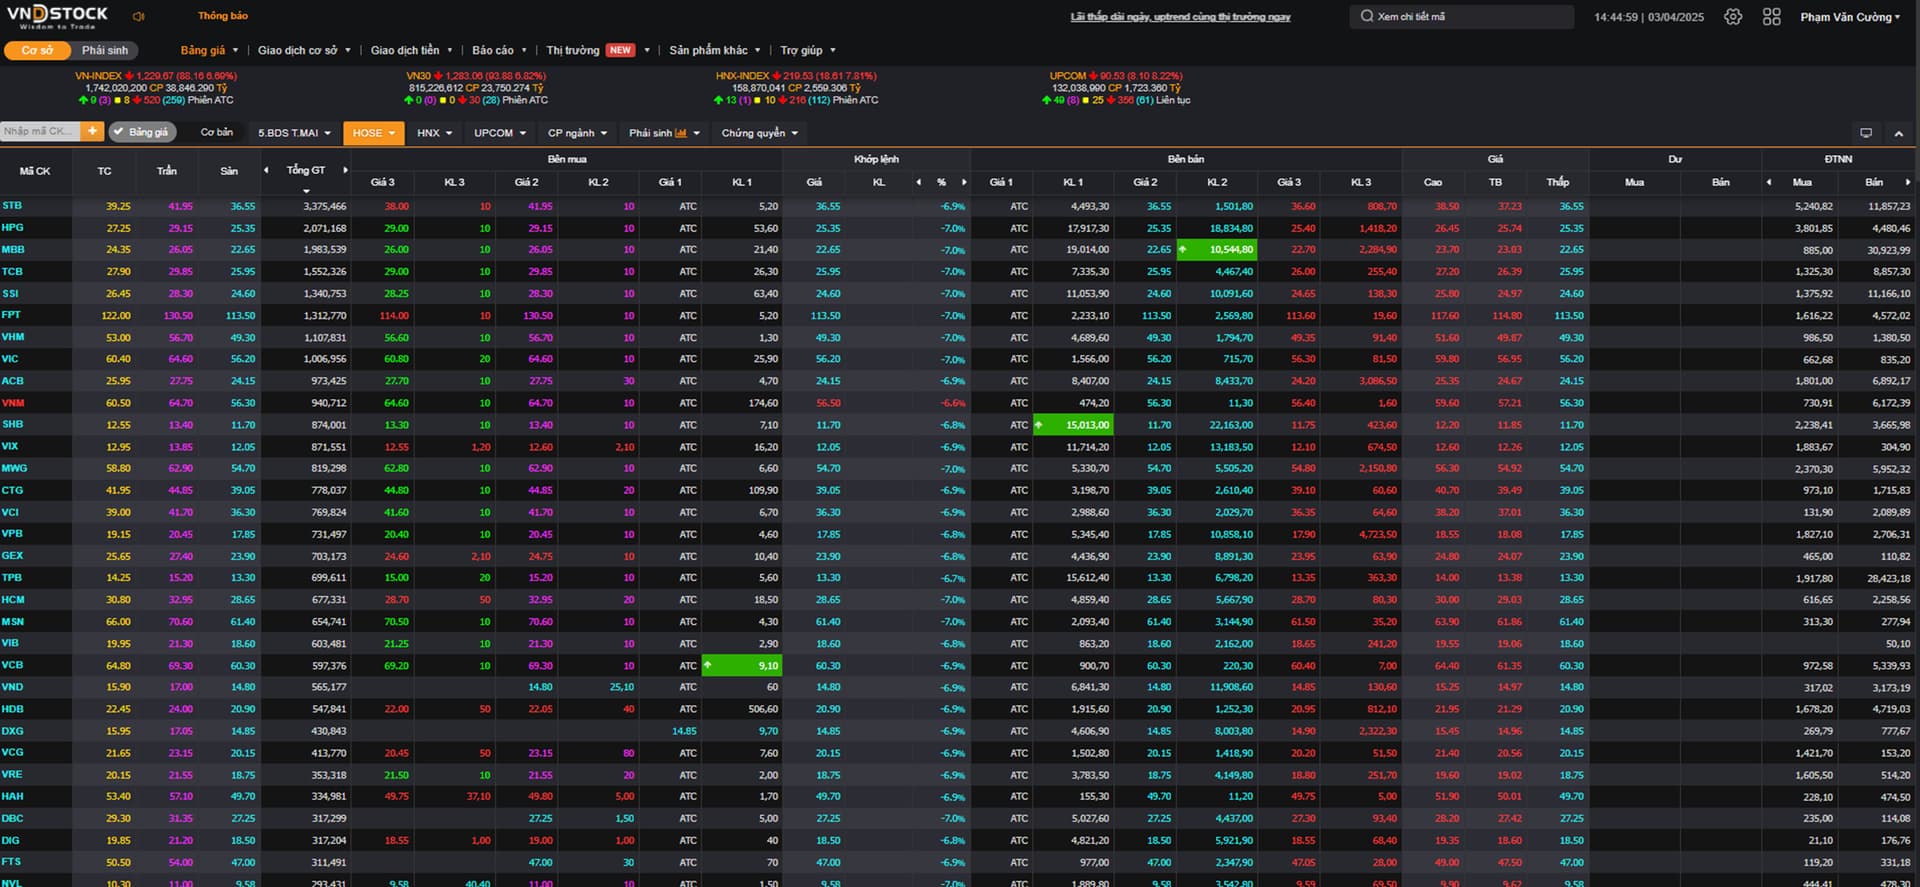
Task: Open the four-squares apps grid icon
Action: 1771,17
